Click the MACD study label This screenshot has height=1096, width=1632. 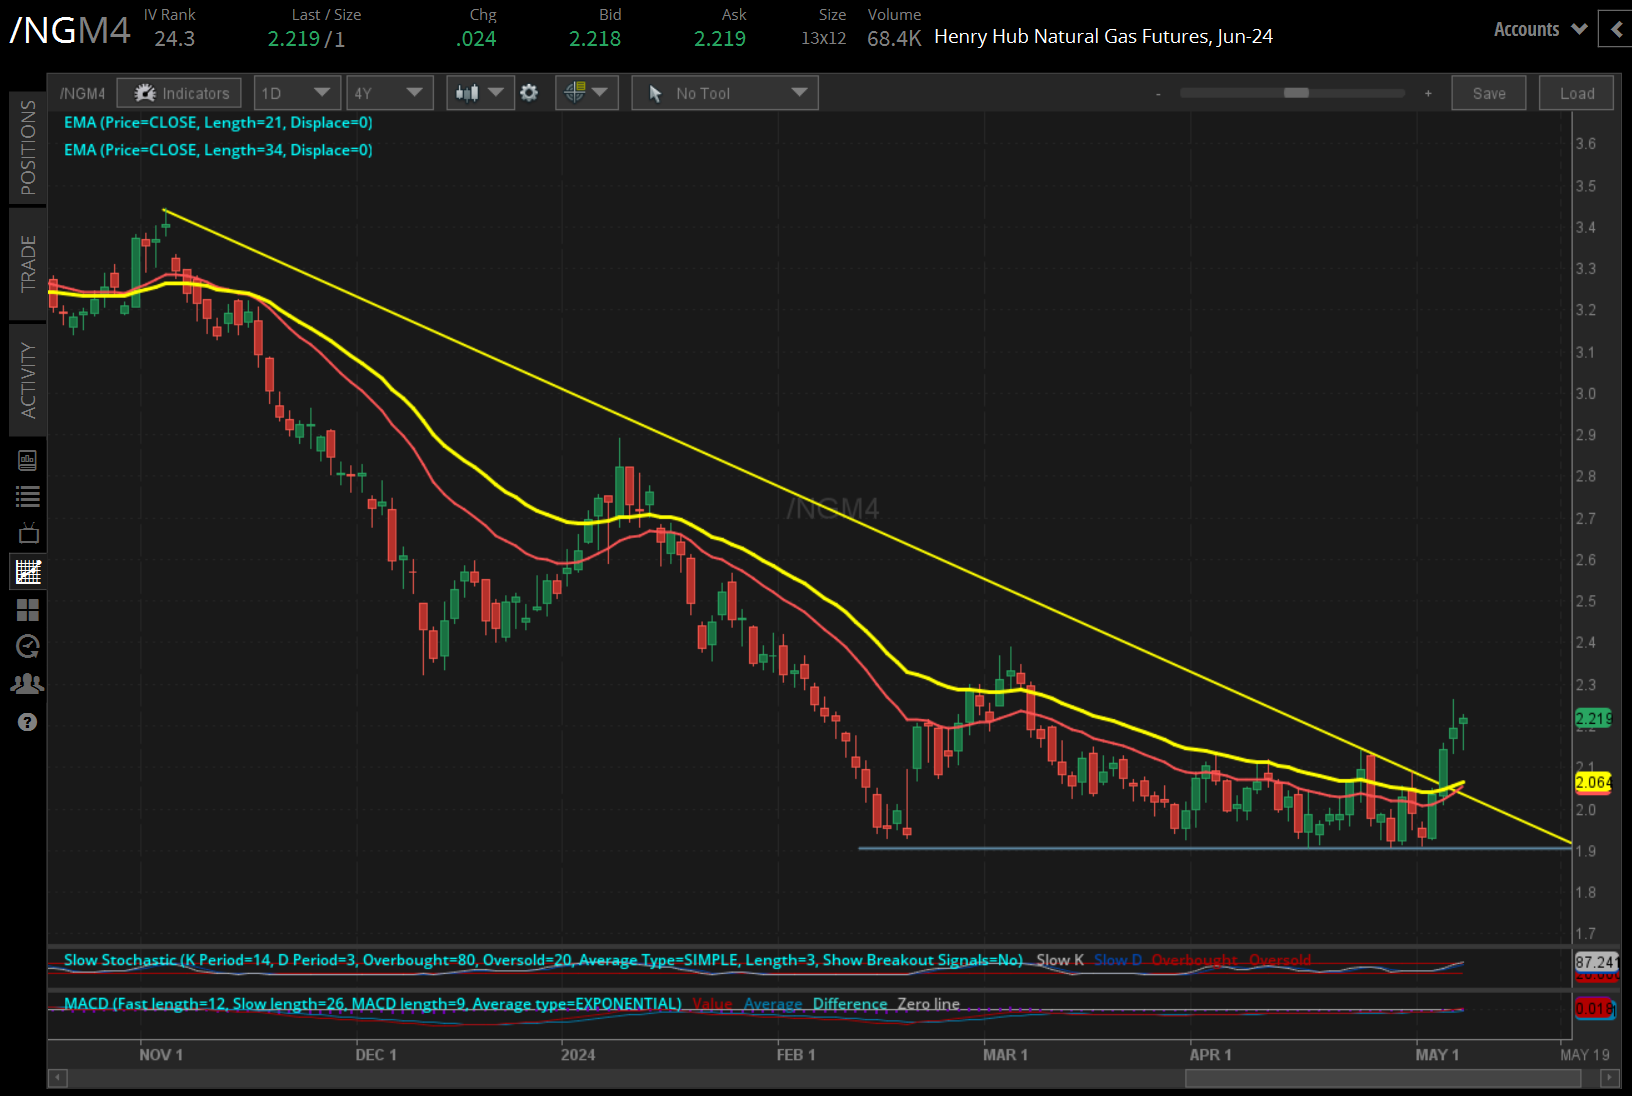click(373, 1004)
